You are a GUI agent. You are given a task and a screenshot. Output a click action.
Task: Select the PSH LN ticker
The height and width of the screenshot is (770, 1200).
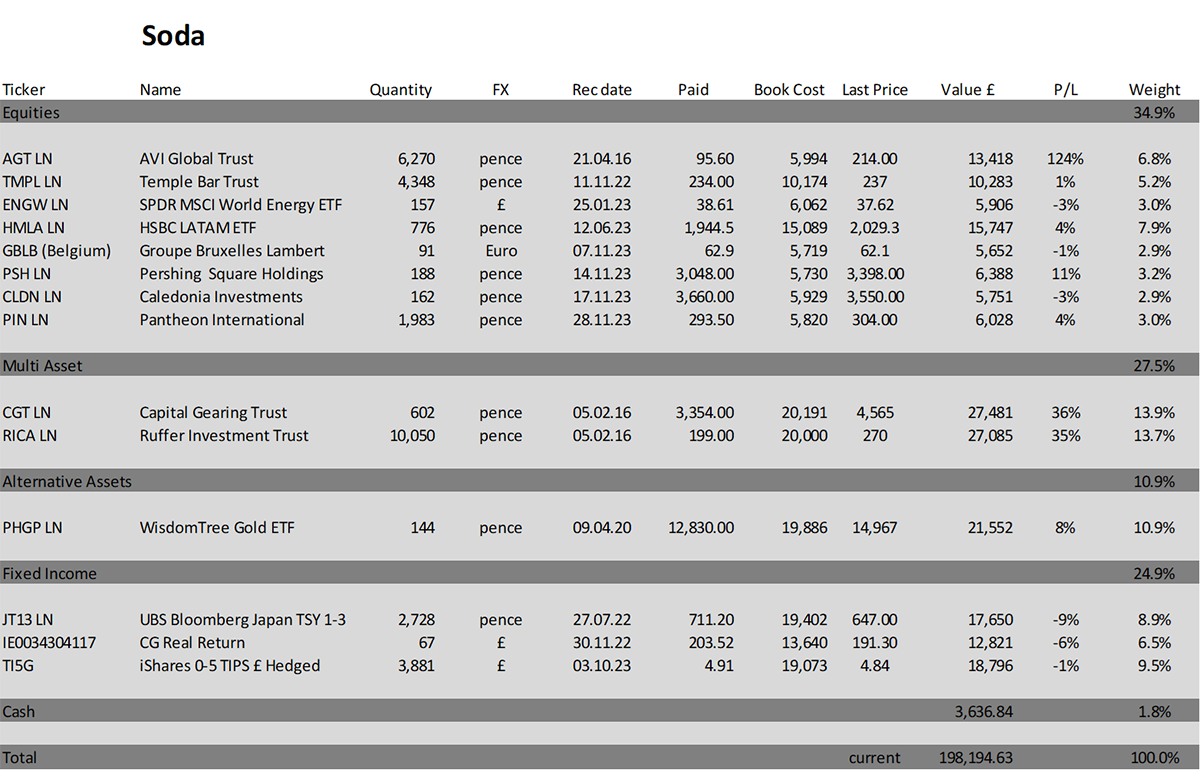point(28,273)
